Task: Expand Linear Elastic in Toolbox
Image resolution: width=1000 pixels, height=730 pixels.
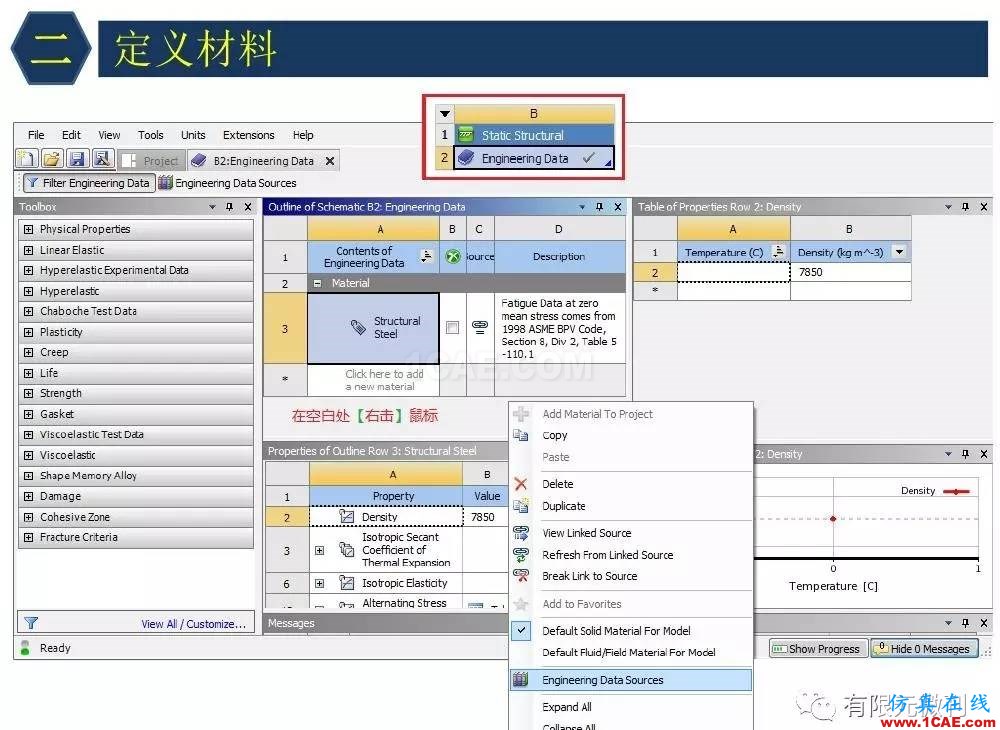Action: (x=29, y=250)
